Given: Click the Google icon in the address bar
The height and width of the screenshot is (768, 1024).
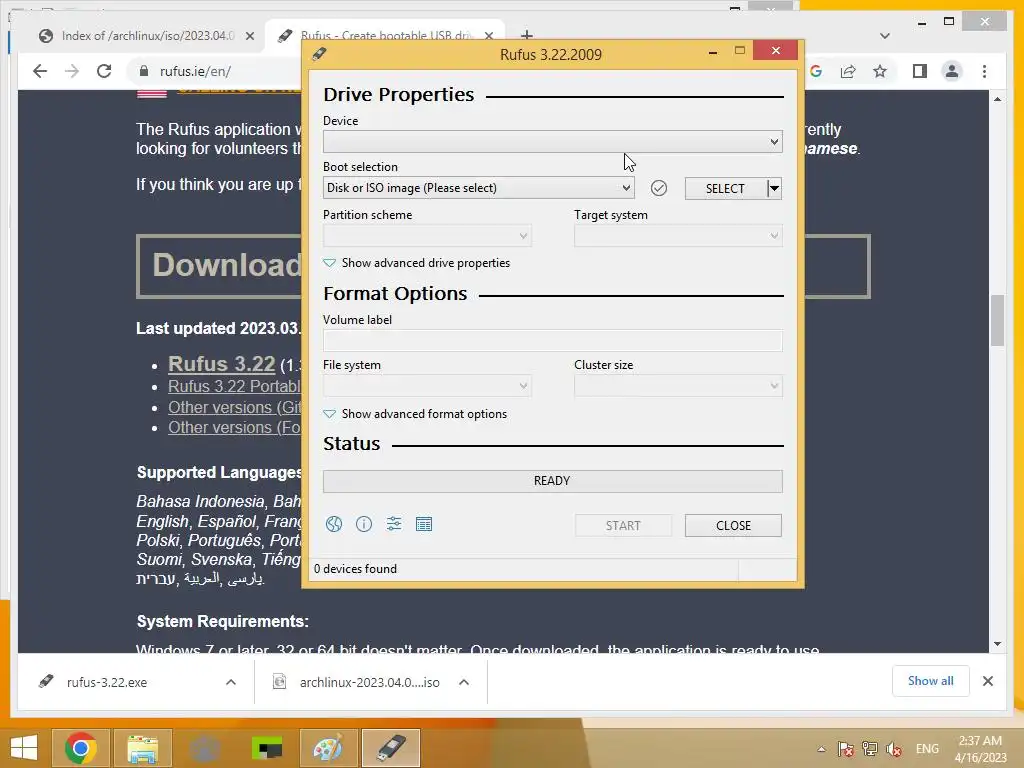Looking at the screenshot, I should tap(816, 71).
